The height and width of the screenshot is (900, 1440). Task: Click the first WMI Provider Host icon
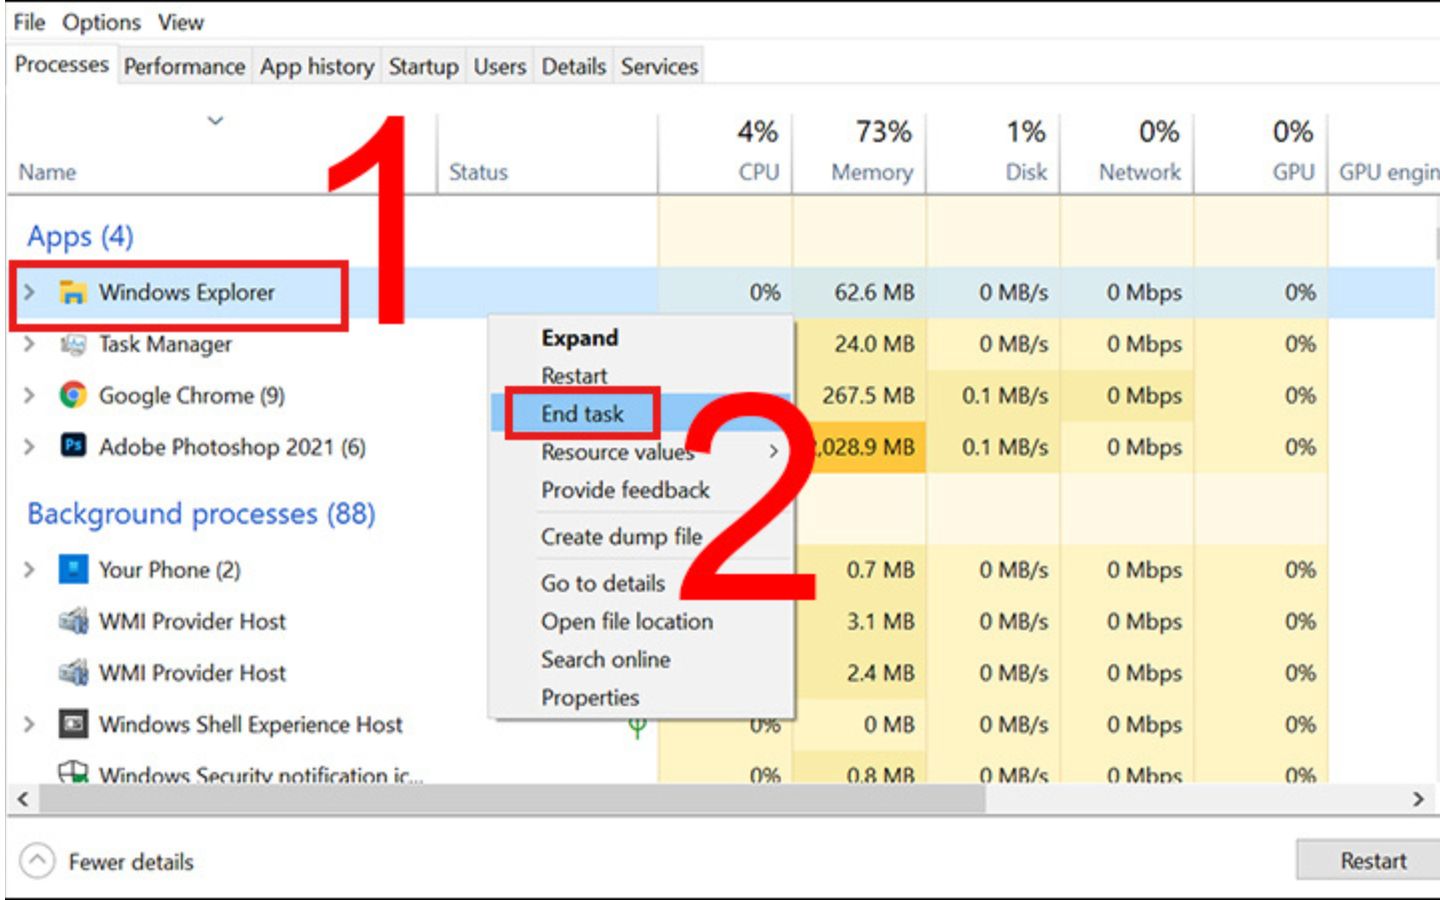point(73,621)
